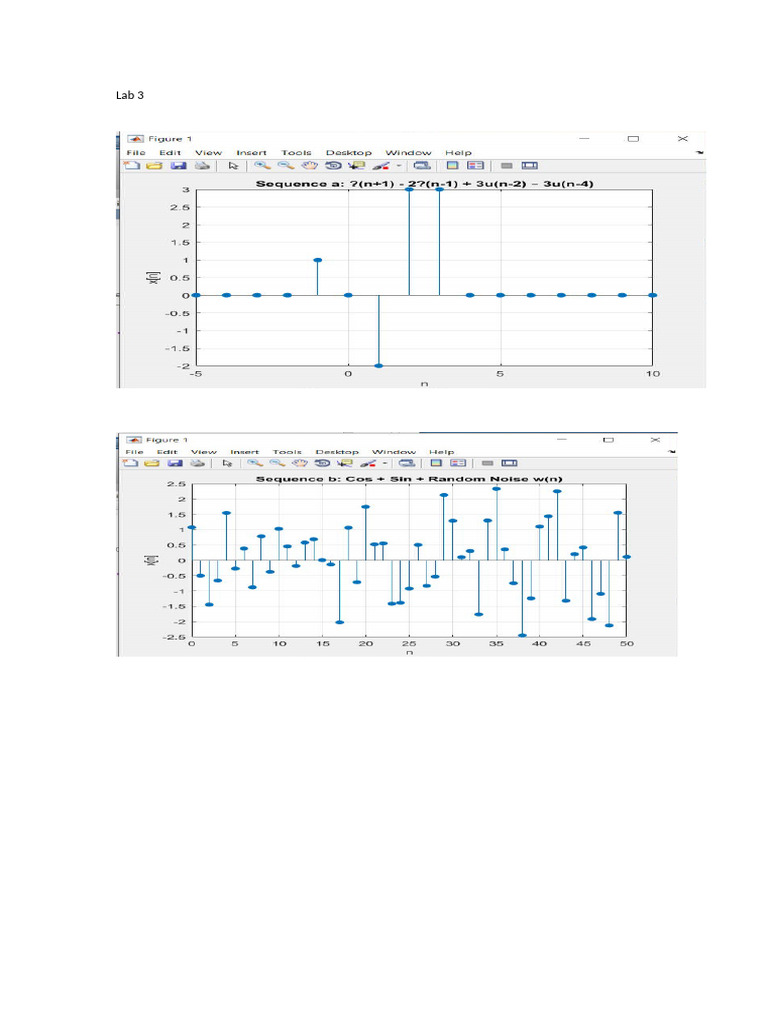Click the Sequence b plot title text
Viewport: 768px width, 1024px height.
point(409,479)
